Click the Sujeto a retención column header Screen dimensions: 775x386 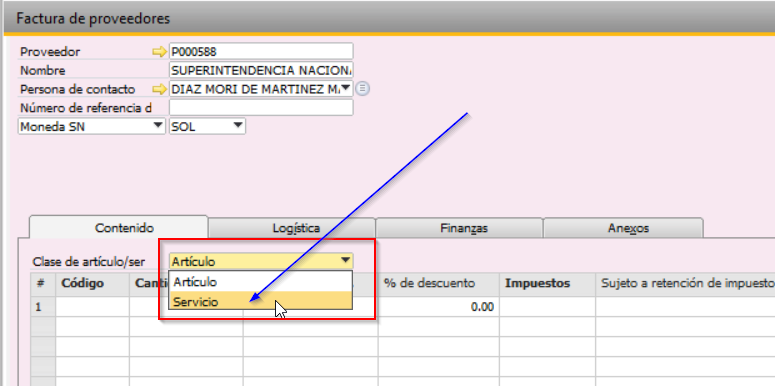(x=685, y=284)
